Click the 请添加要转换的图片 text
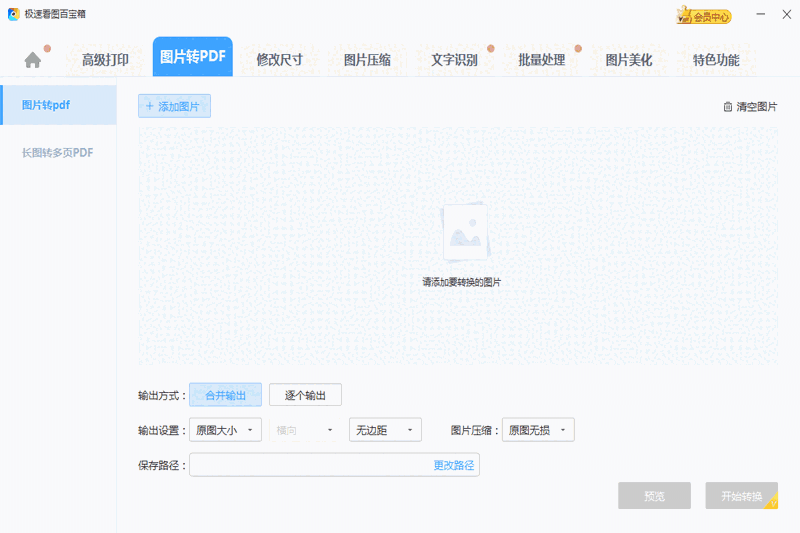The image size is (800, 533). (x=462, y=282)
